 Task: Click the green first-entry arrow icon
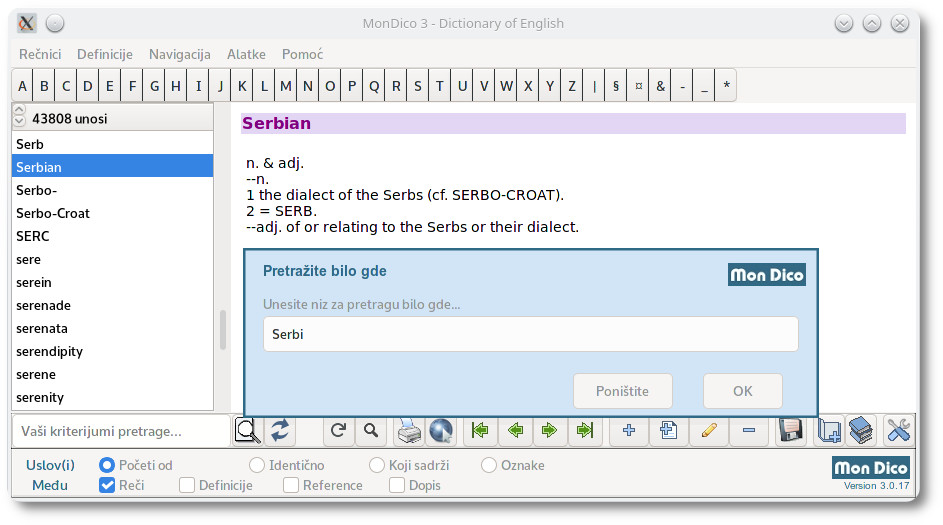click(x=480, y=431)
